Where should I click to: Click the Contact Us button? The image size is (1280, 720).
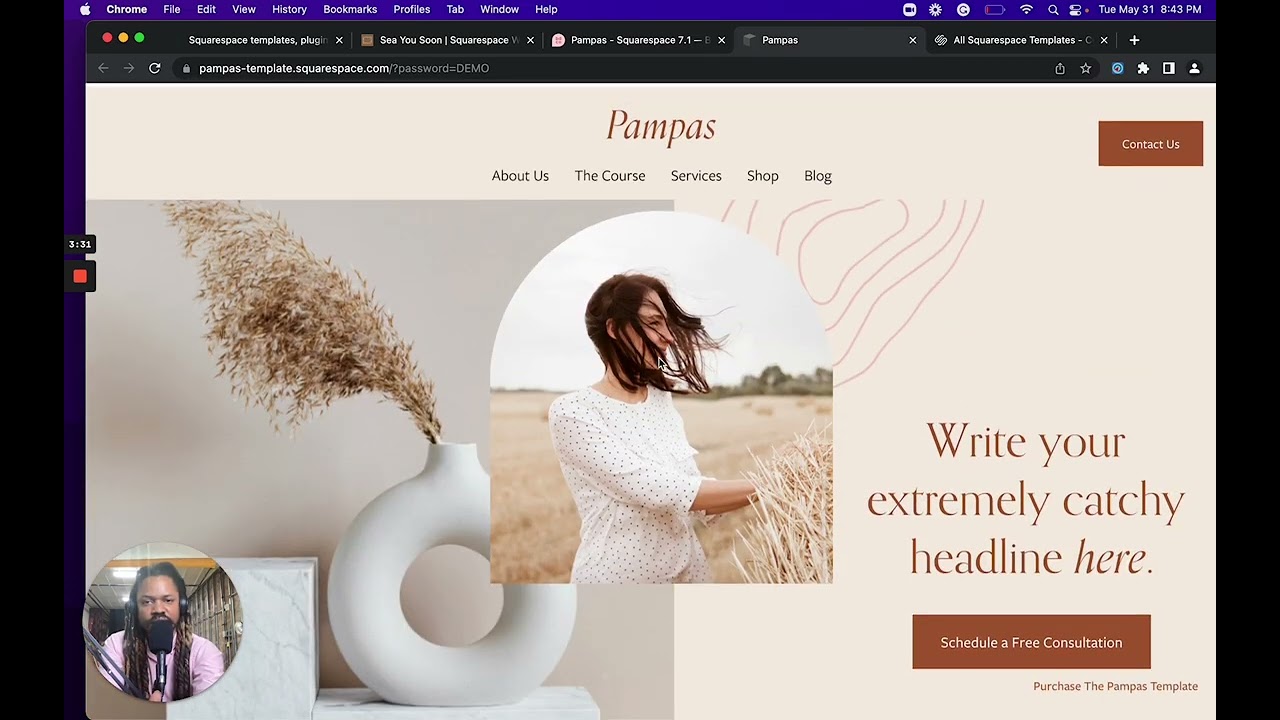pos(1150,144)
